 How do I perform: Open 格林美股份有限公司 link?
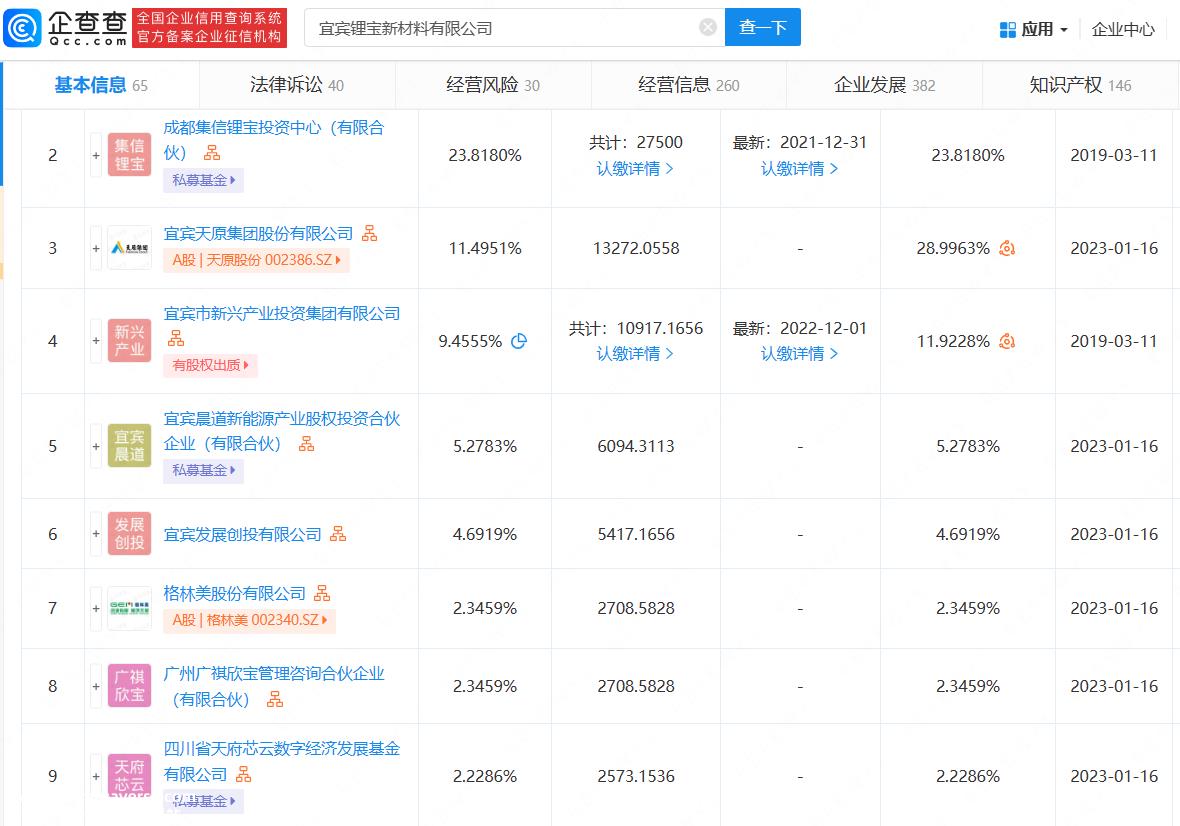point(235,594)
